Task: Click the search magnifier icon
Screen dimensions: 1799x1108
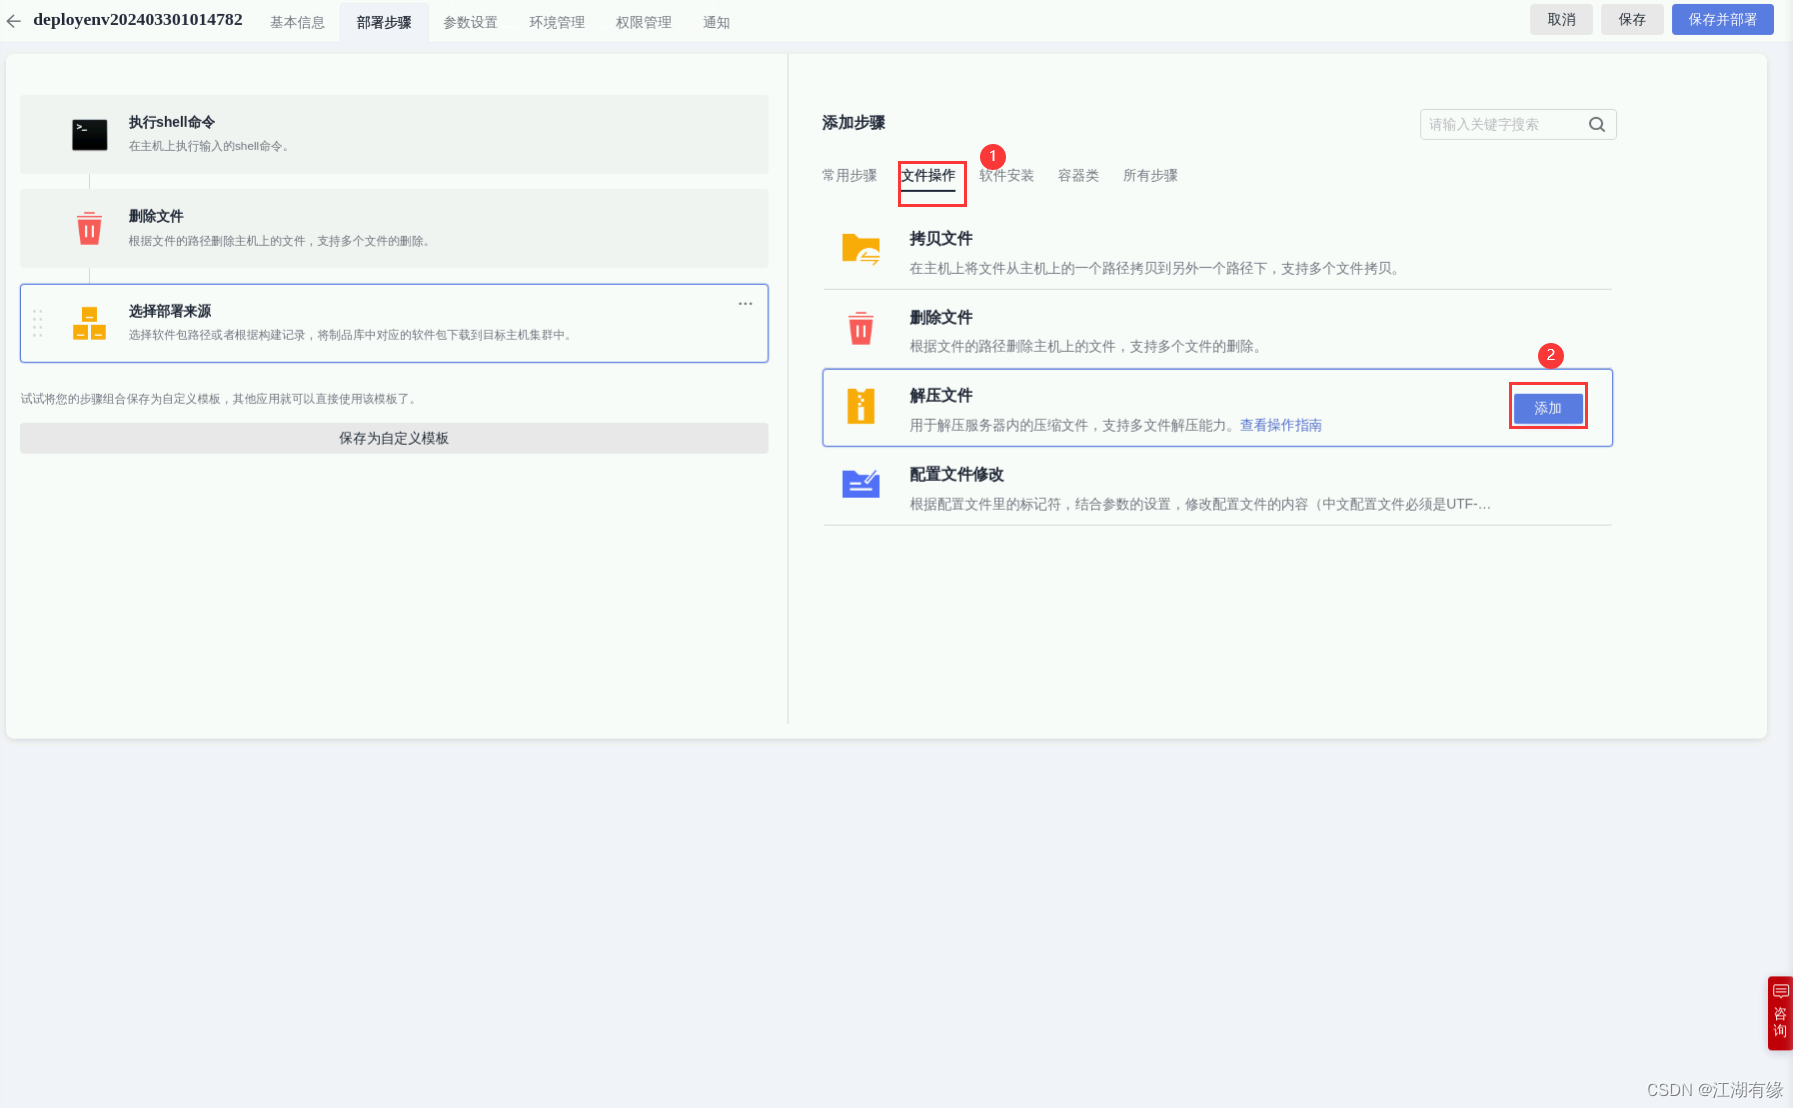Action: [1595, 124]
